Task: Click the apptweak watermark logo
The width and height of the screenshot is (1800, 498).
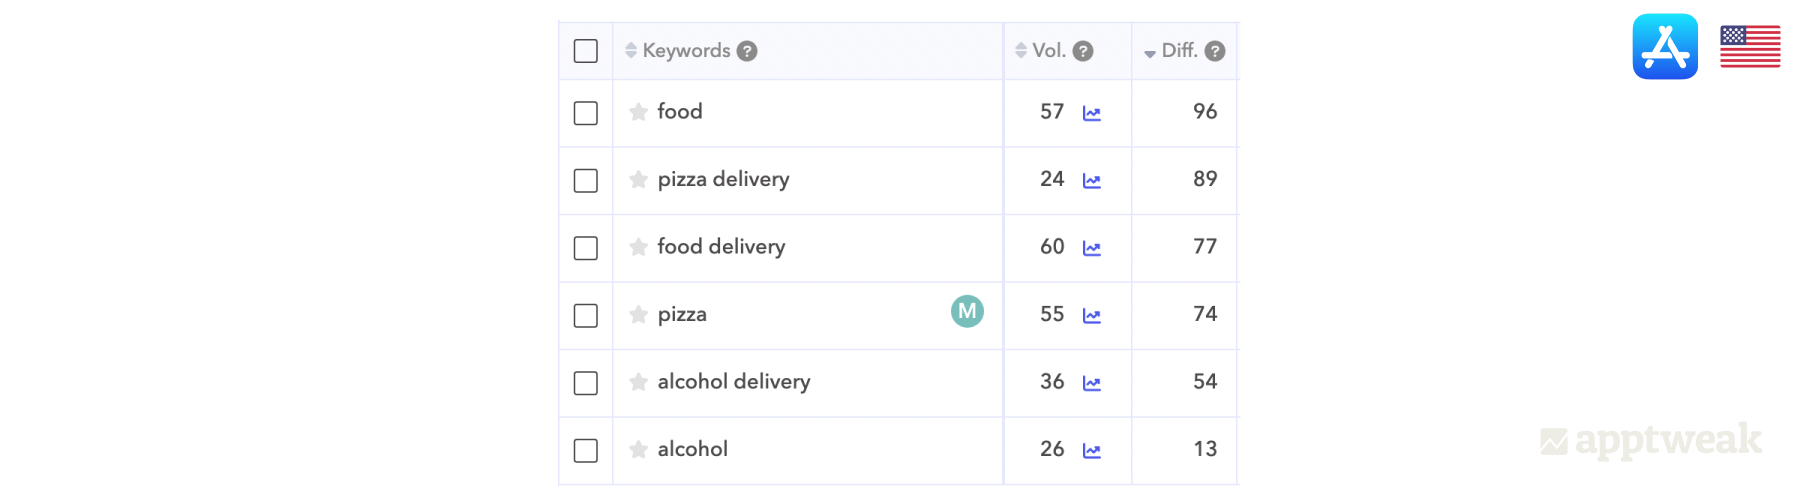Action: (1651, 440)
